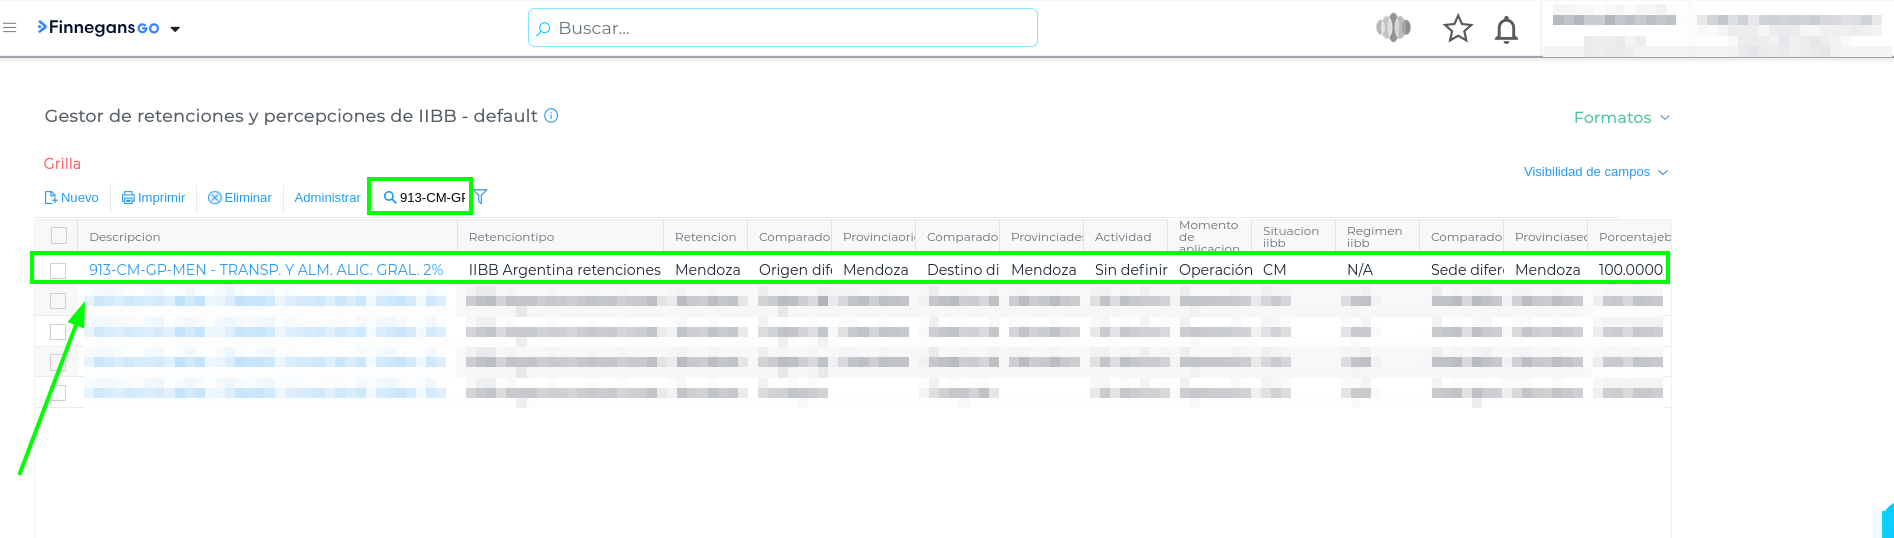Open Visibilidad de campos dropdown
1894x538 pixels.
coord(1595,172)
